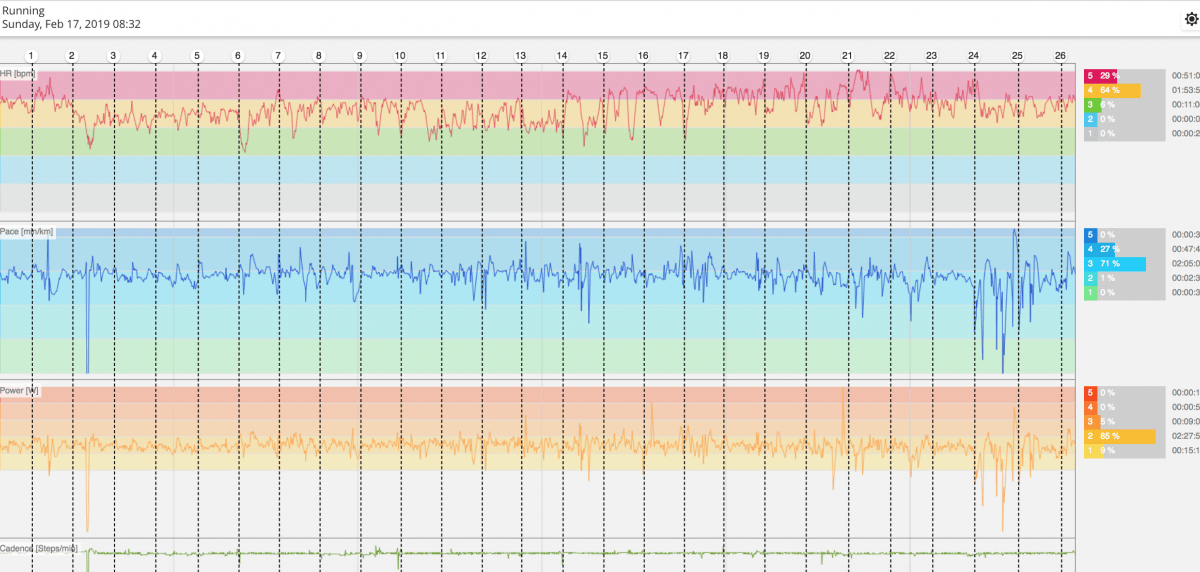Click lap marker 1 above the chart
Image resolution: width=1200 pixels, height=572 pixels.
(32, 56)
